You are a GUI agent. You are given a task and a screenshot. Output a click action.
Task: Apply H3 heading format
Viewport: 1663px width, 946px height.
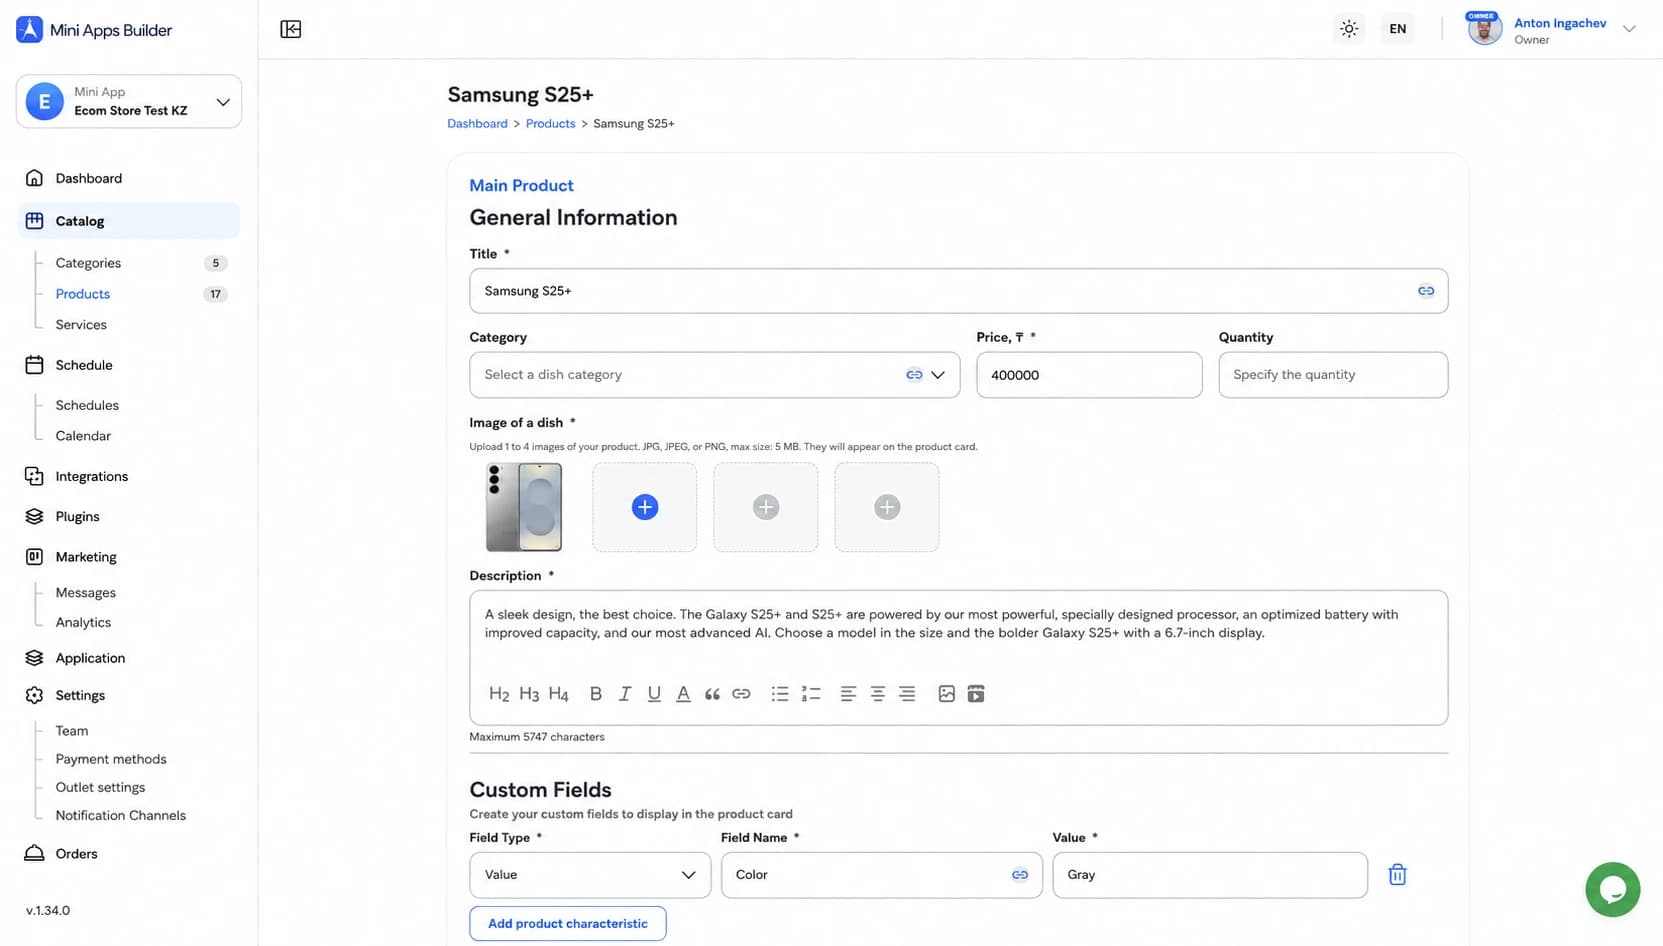529,694
